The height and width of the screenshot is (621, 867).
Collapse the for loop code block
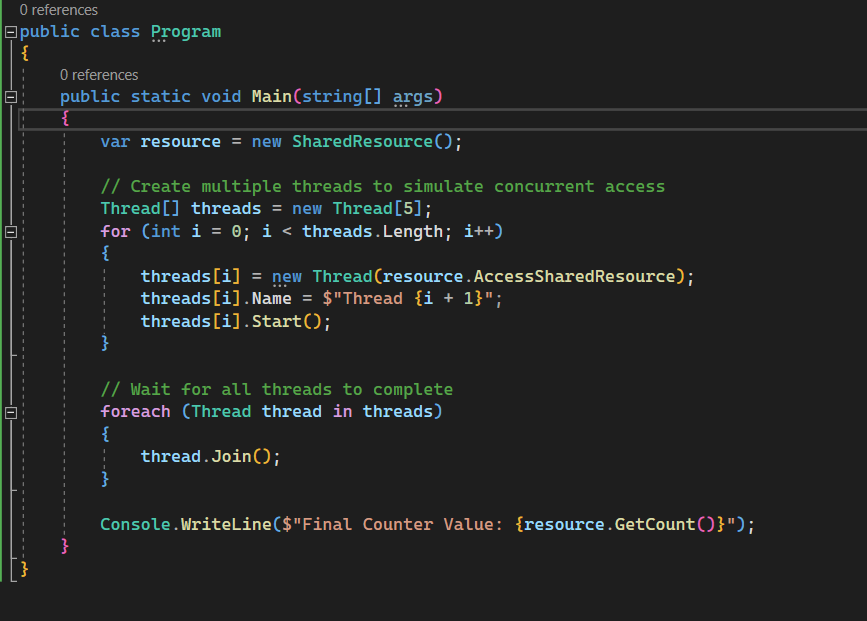[x=11, y=232]
